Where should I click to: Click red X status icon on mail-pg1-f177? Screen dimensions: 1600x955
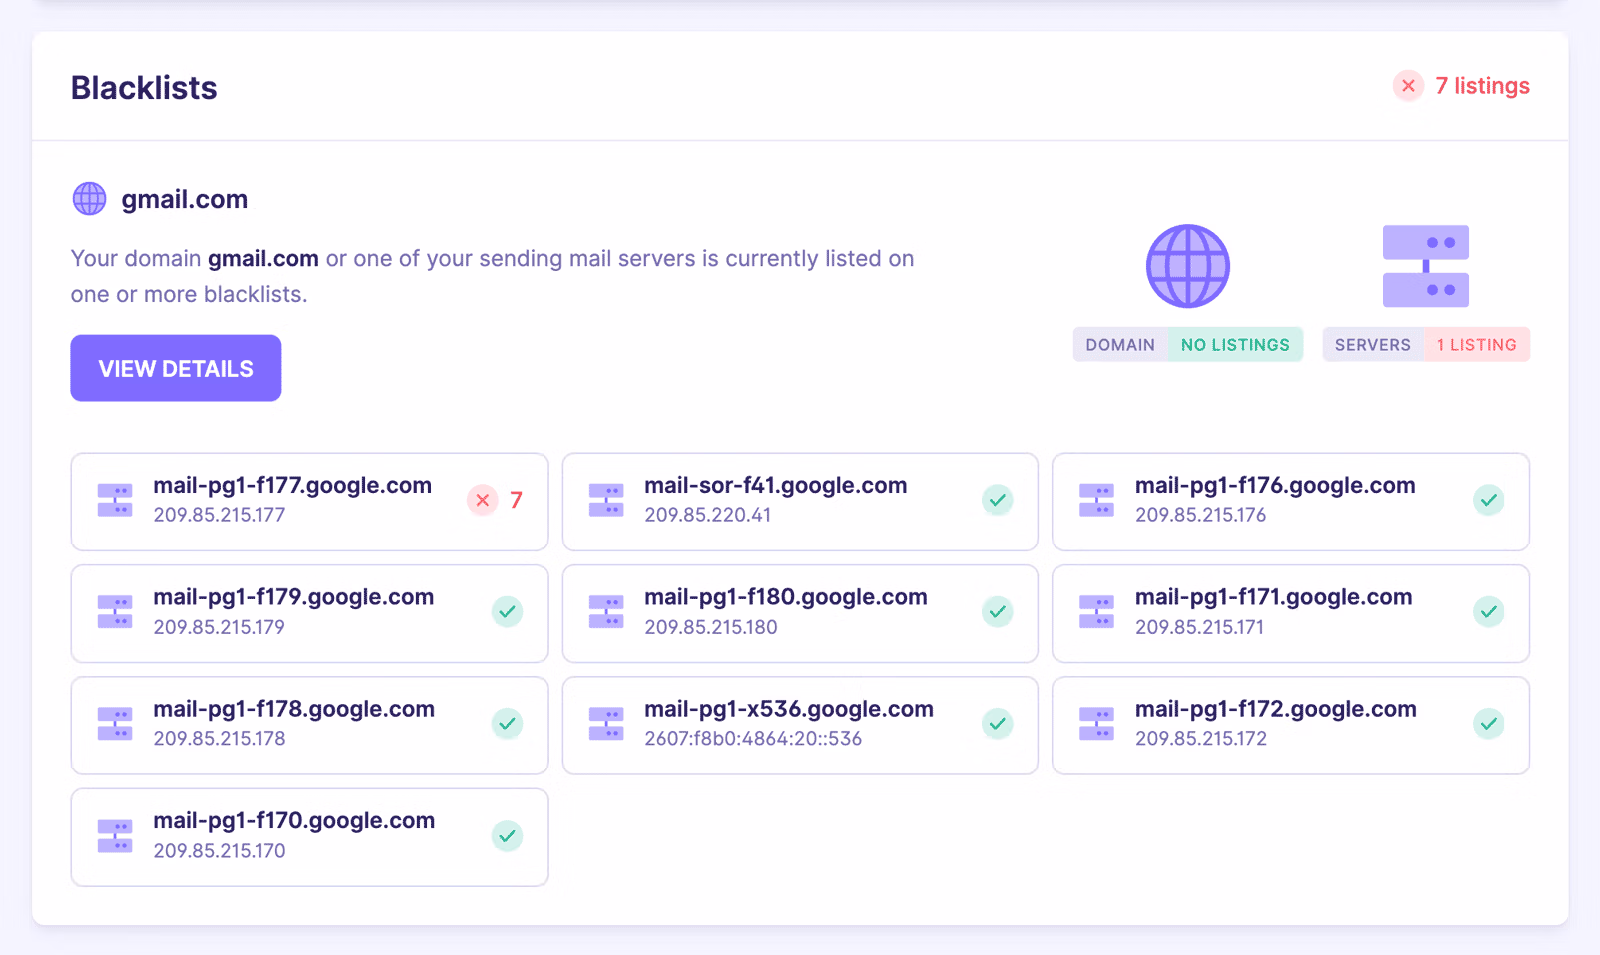pos(483,500)
